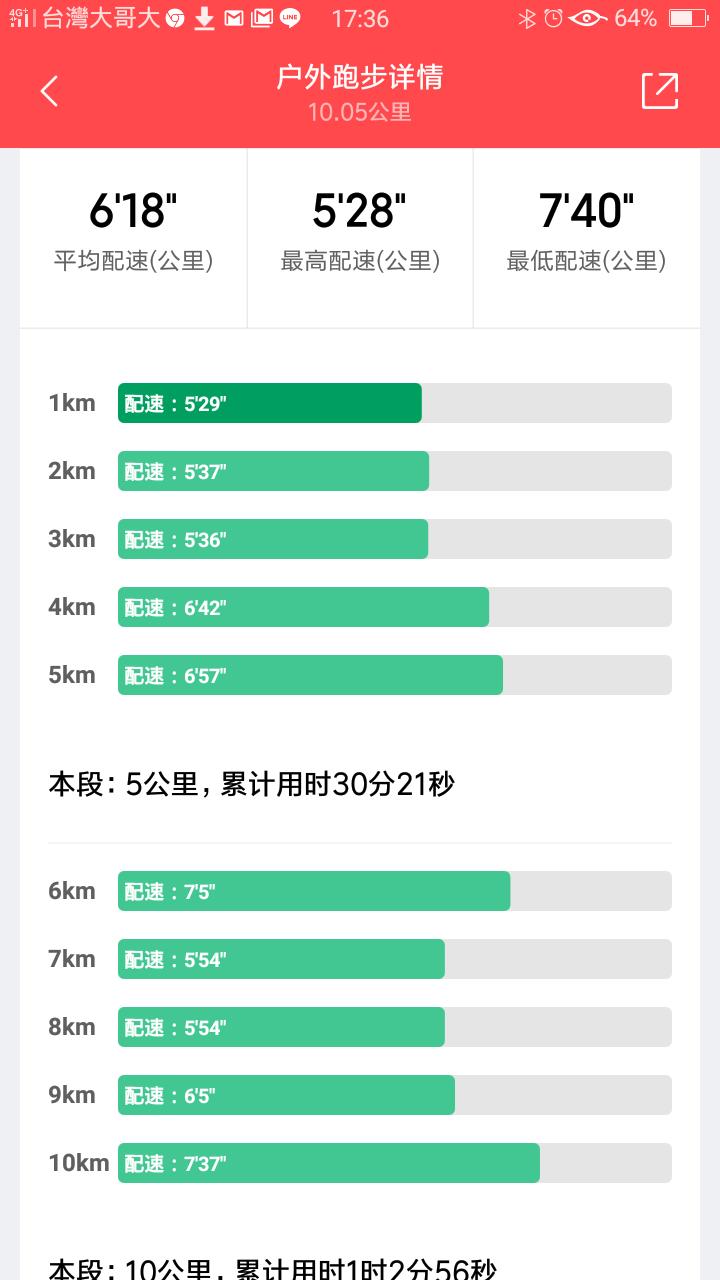Tap the share export icon
Viewport: 720px width, 1280px height.
tap(660, 91)
